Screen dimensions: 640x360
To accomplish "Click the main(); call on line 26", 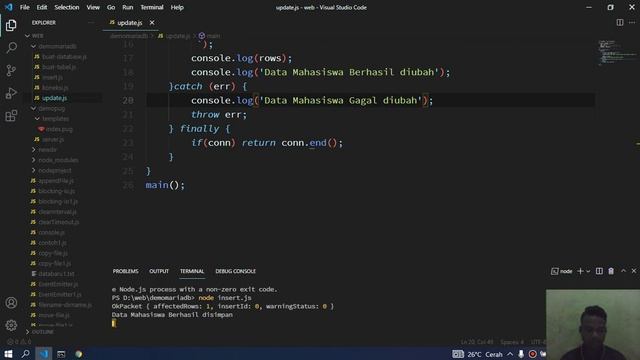I will 165,185.
